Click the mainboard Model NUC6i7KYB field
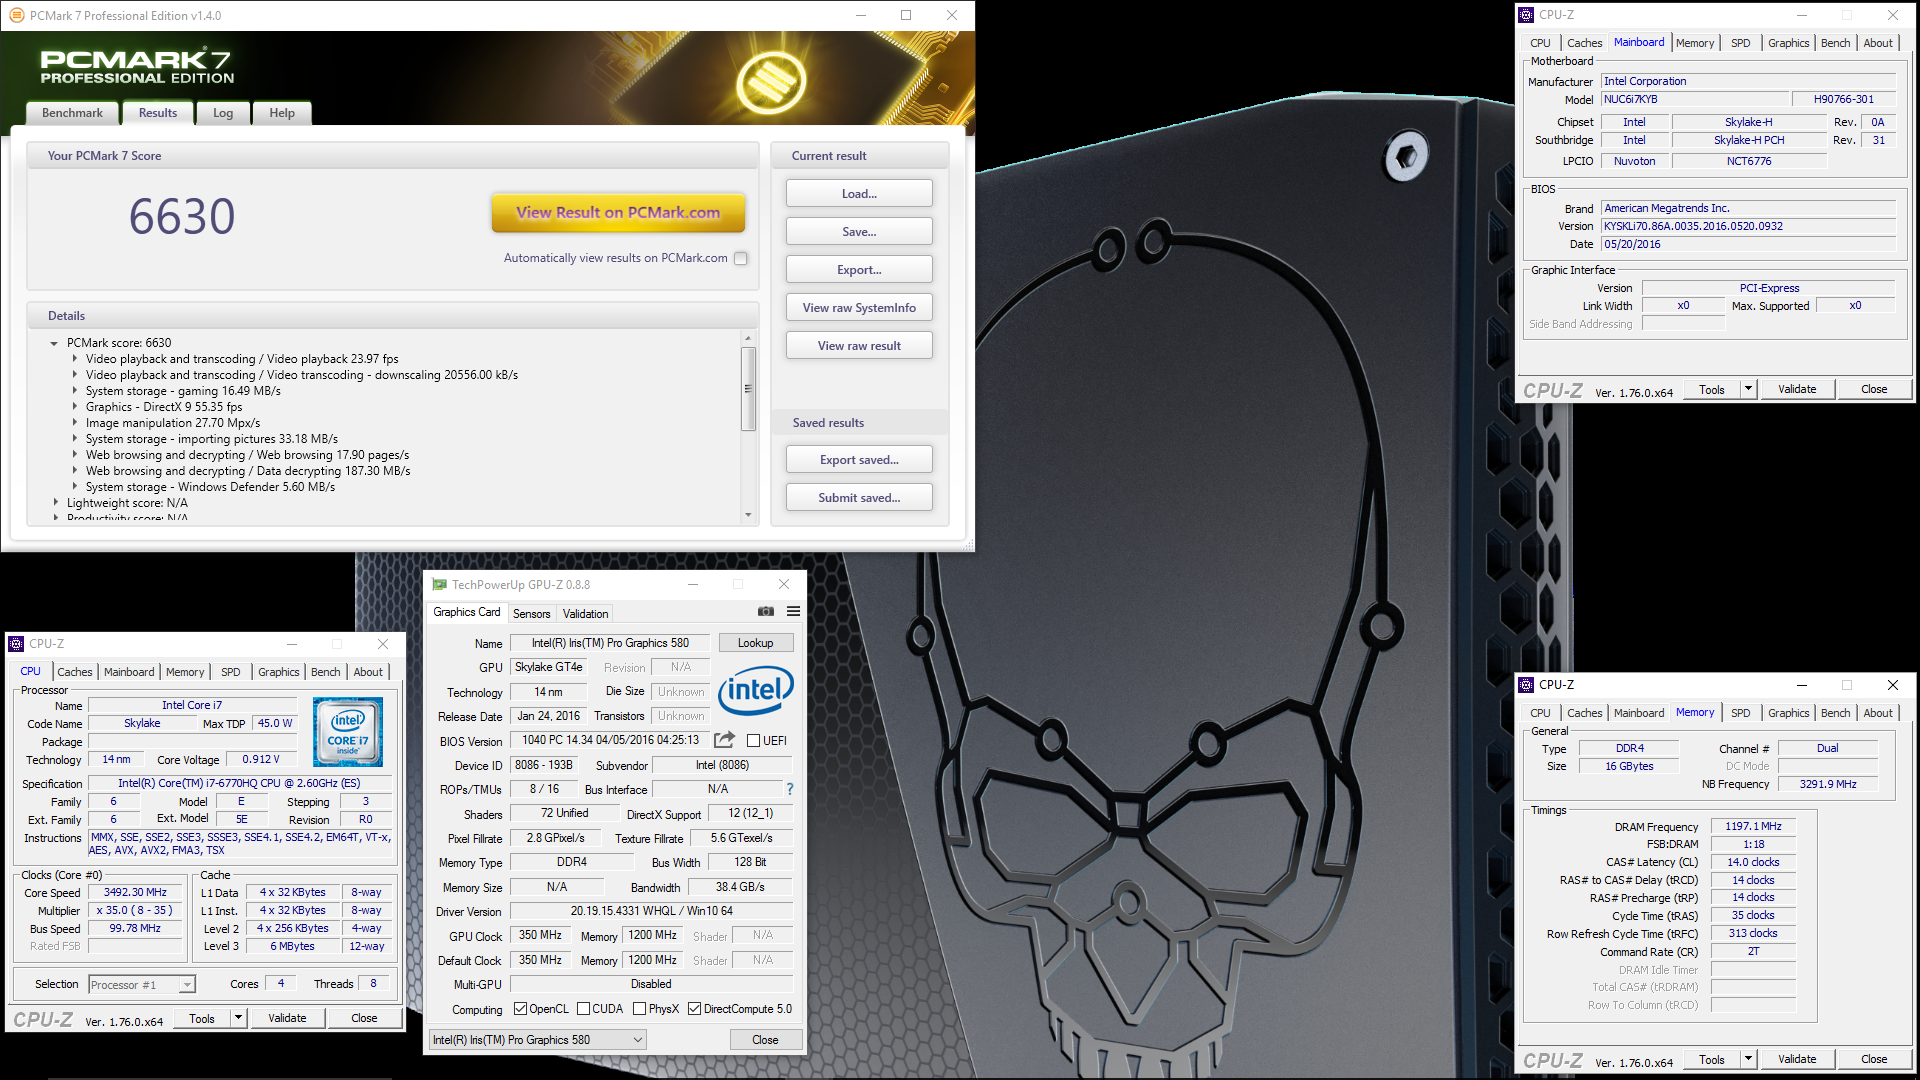1920x1080 pixels. [x=1693, y=99]
